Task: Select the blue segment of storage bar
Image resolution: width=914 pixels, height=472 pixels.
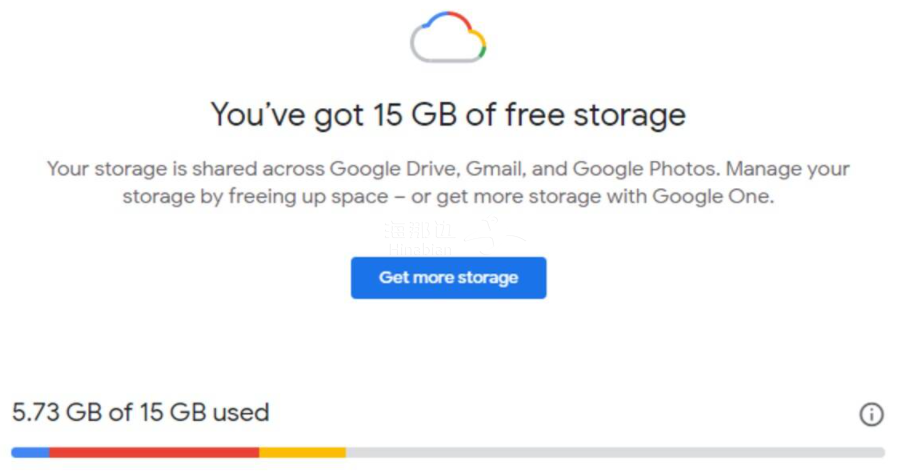Action: [30, 452]
